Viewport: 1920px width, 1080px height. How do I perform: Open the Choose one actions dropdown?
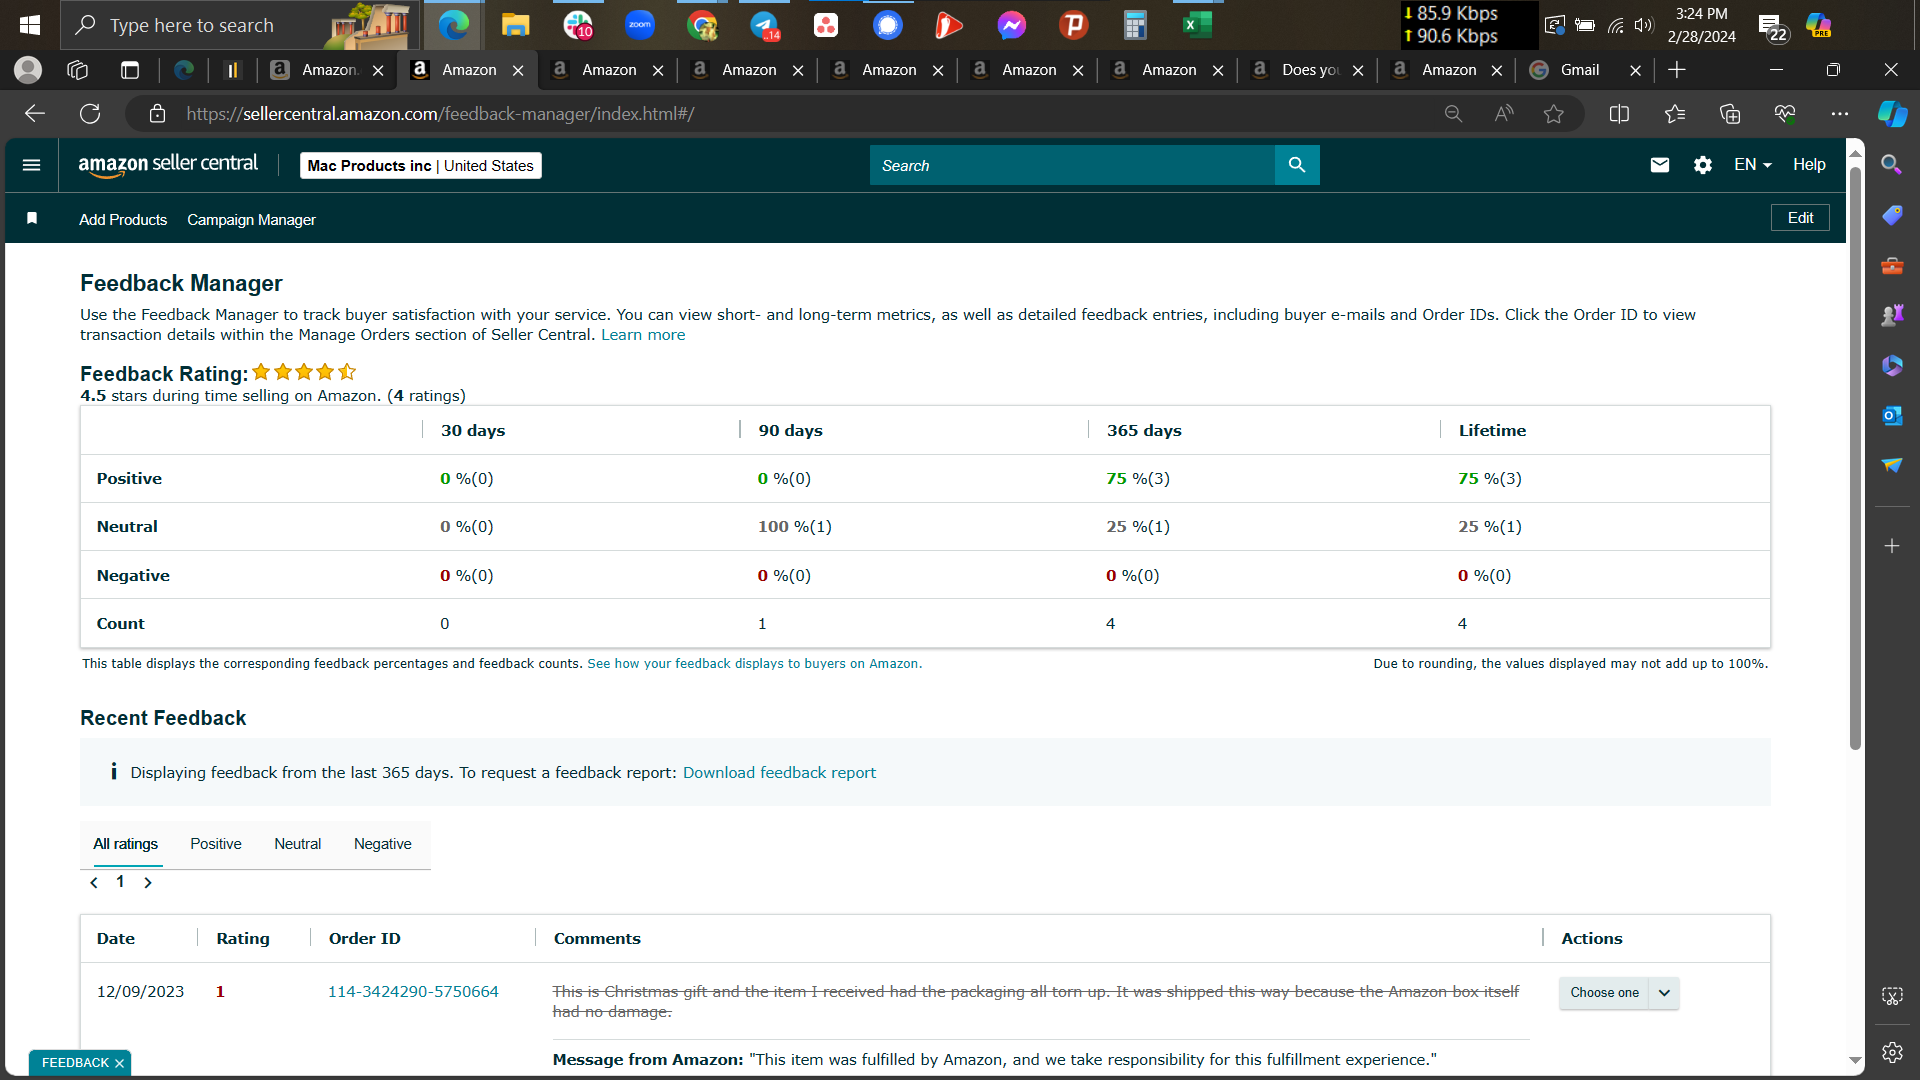click(x=1619, y=993)
